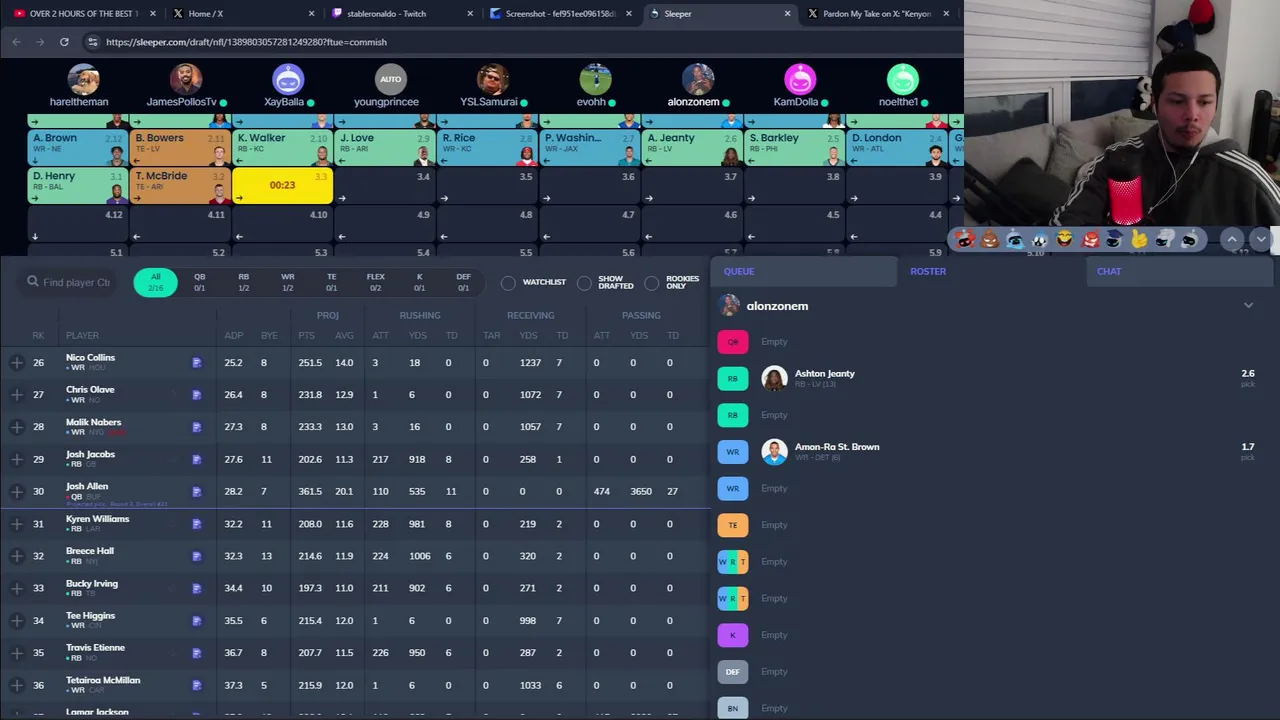Filter players by K position
This screenshot has height=720, width=1280.
tap(419, 282)
